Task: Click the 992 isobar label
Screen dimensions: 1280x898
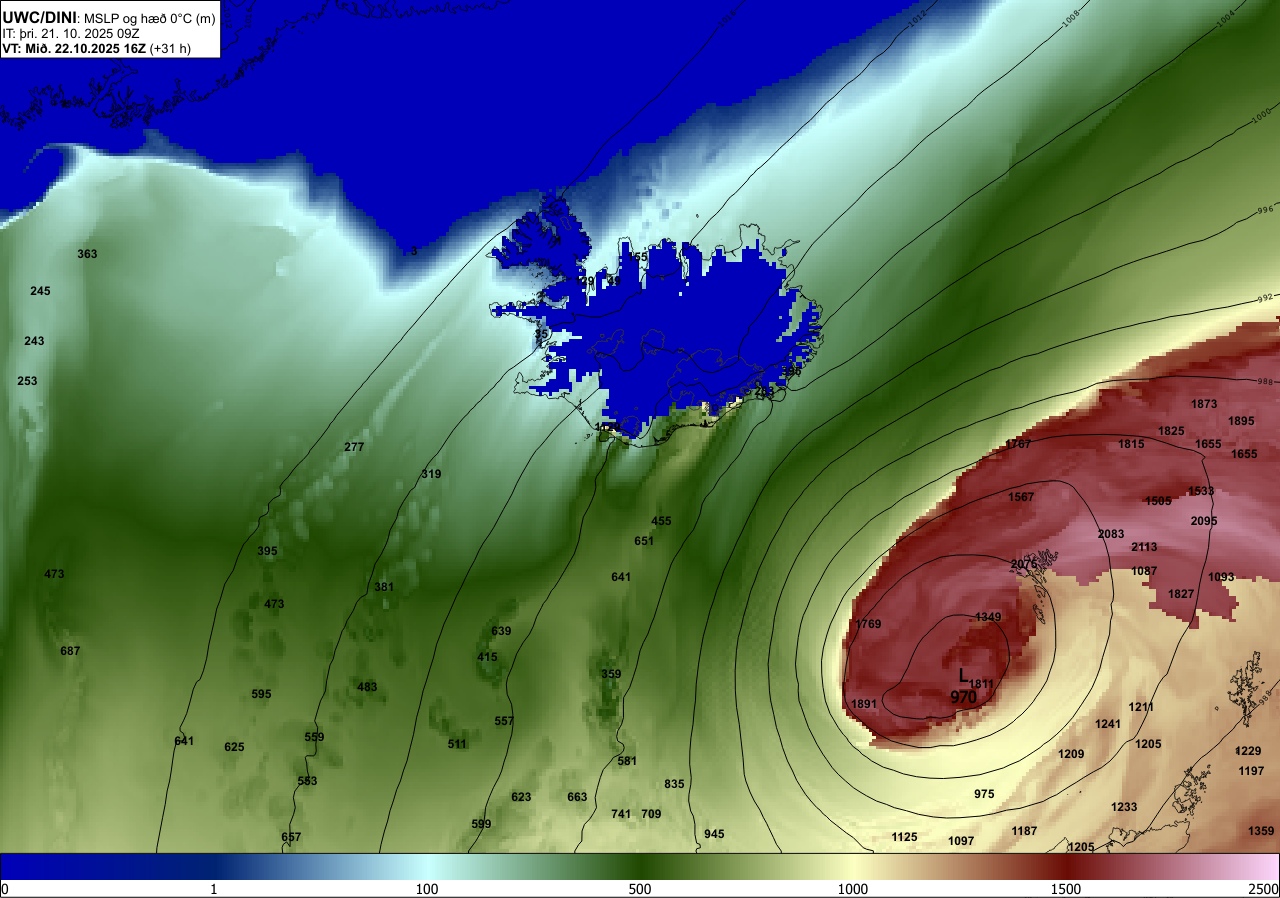Action: pyautogui.click(x=1265, y=297)
